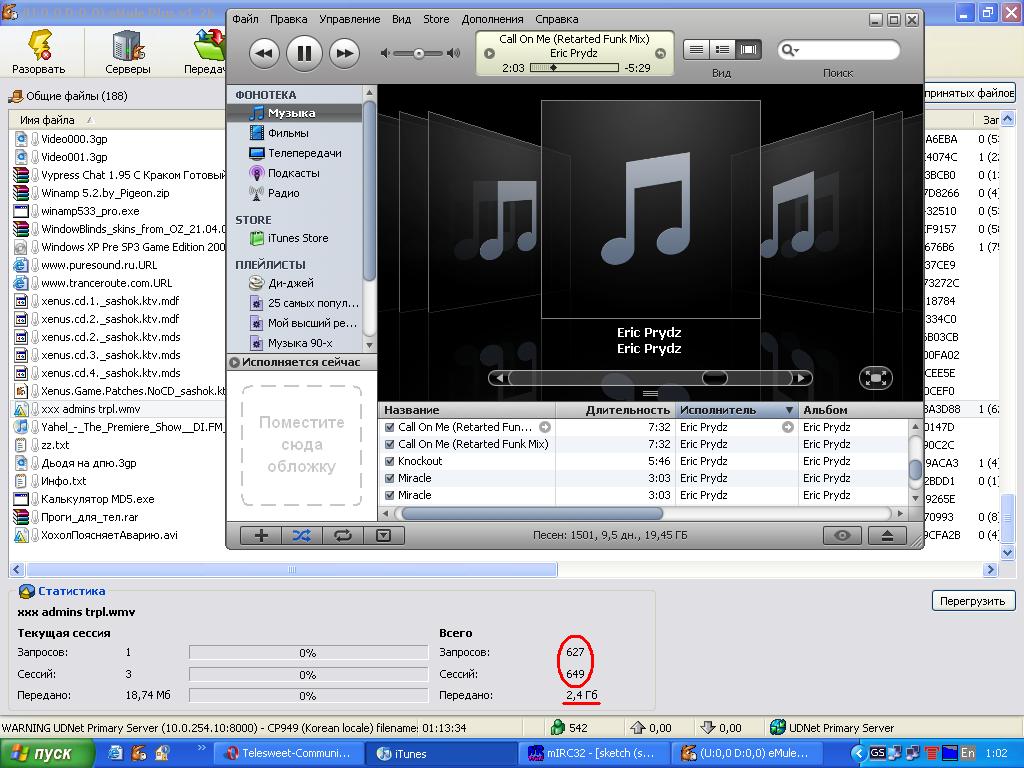Open the search options magnifier dropdown
Viewport: 1024px width, 768px height.
788,51
